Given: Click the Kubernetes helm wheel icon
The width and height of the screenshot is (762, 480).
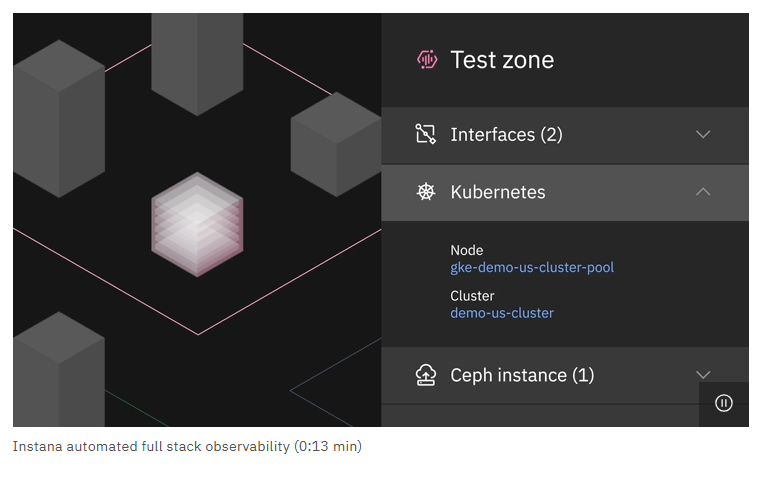Looking at the screenshot, I should (x=426, y=192).
